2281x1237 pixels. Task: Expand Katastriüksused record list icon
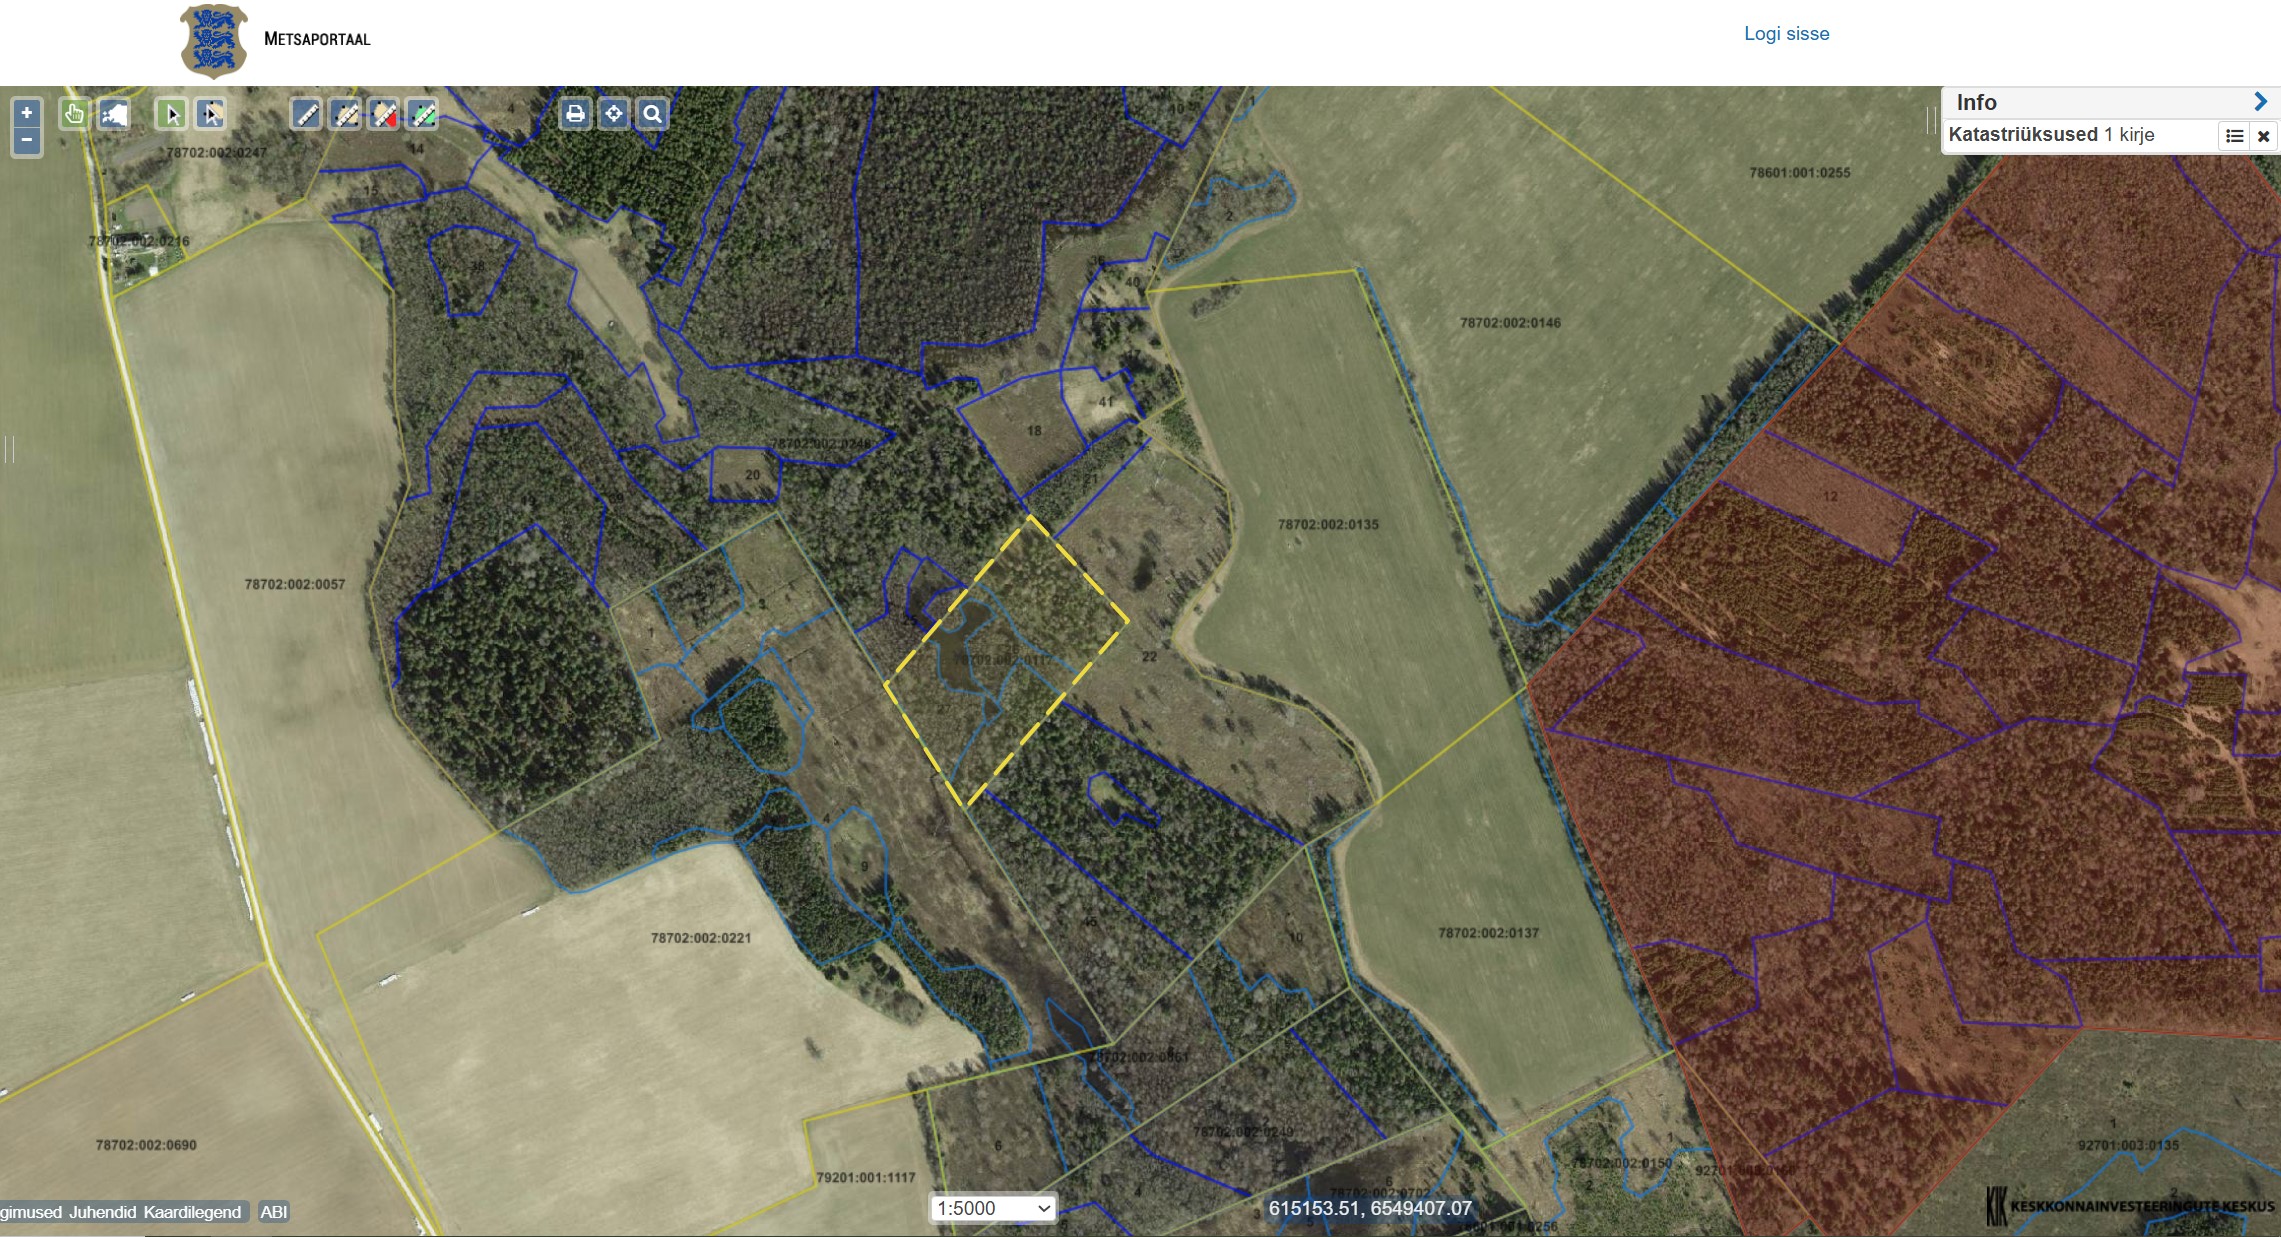(2234, 136)
